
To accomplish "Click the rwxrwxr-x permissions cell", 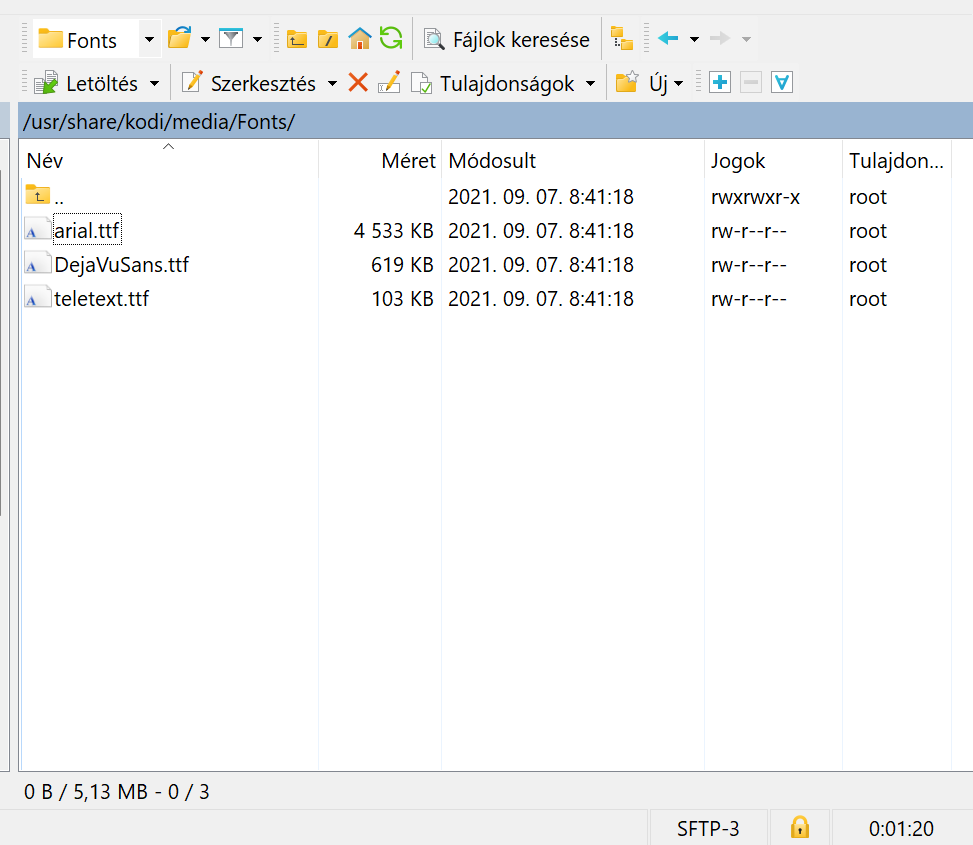I will [755, 197].
